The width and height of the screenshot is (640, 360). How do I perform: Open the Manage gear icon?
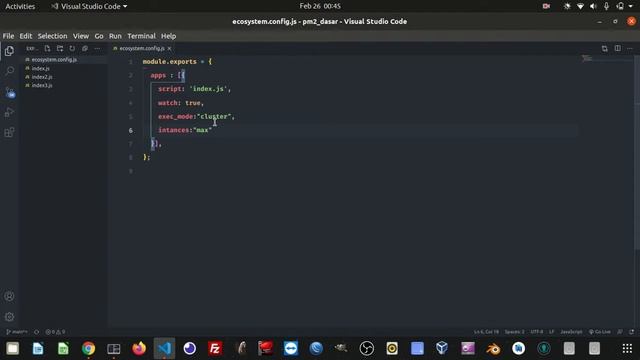point(9,316)
